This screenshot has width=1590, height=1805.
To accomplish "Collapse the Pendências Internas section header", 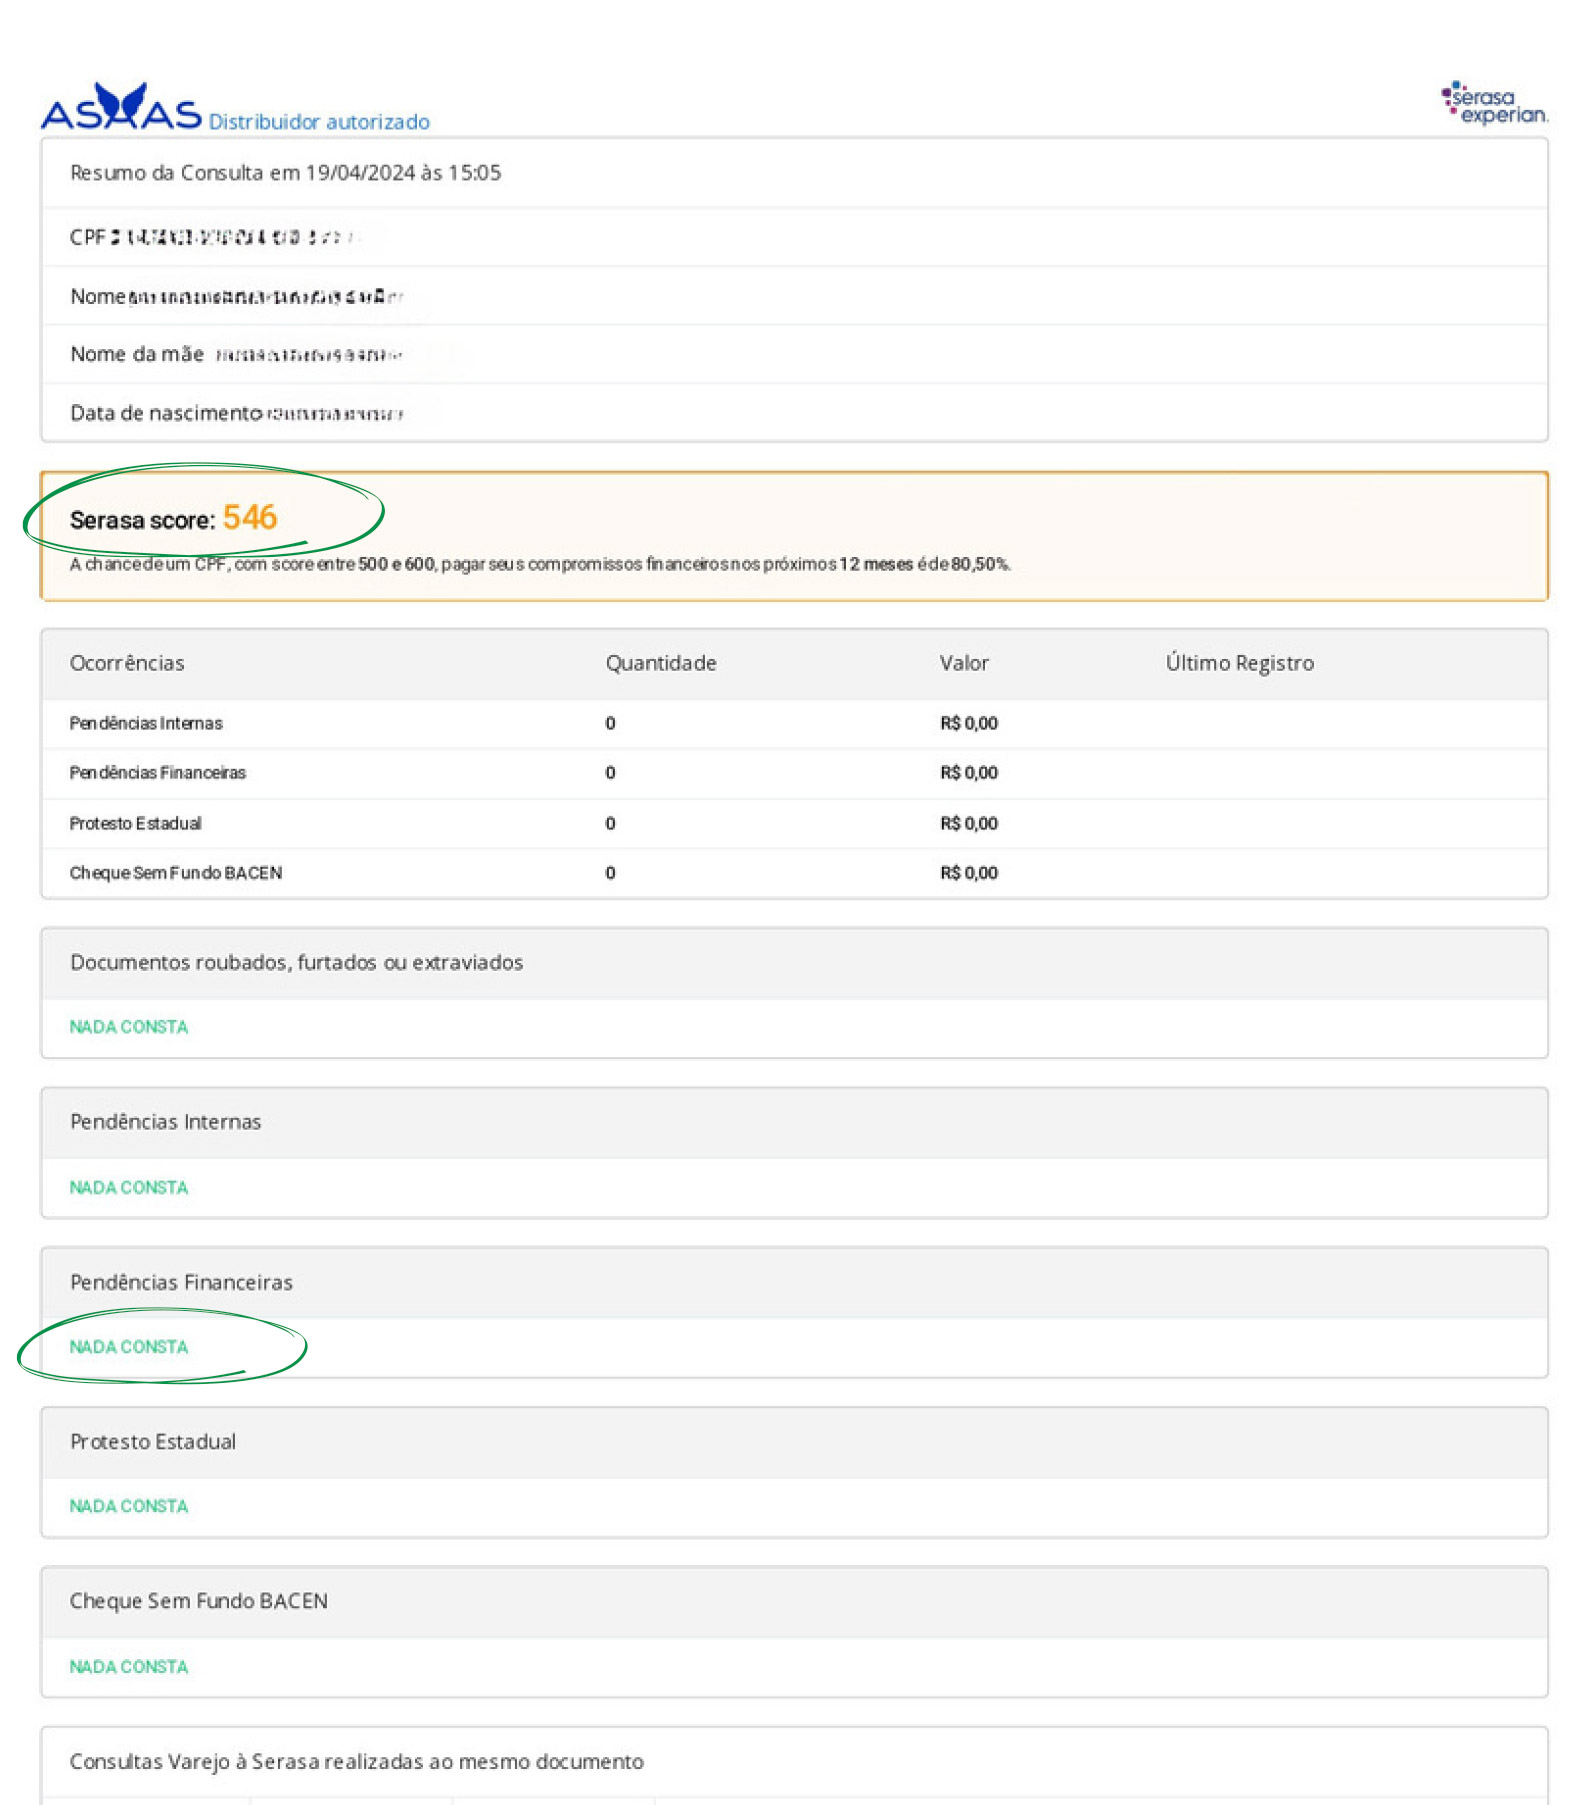I will click(165, 1122).
